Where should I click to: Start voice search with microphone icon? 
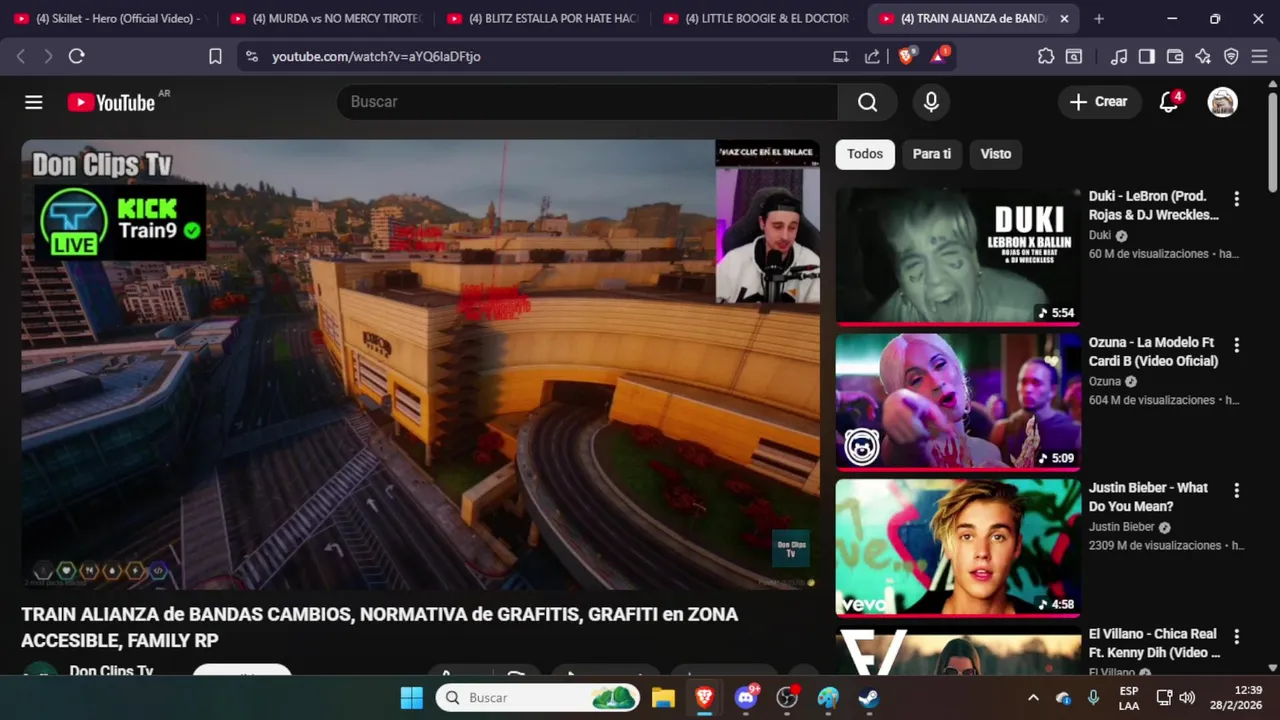tap(931, 102)
